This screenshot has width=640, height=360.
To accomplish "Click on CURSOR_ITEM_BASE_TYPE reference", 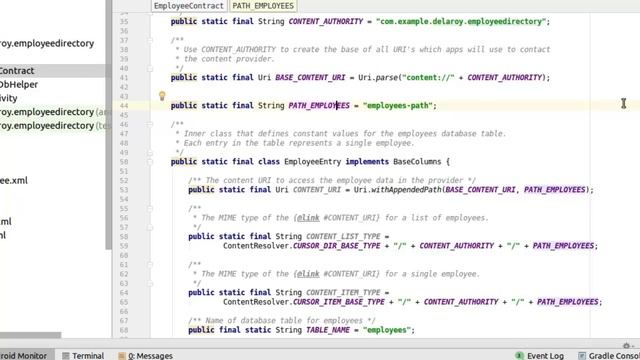I will (339, 302).
